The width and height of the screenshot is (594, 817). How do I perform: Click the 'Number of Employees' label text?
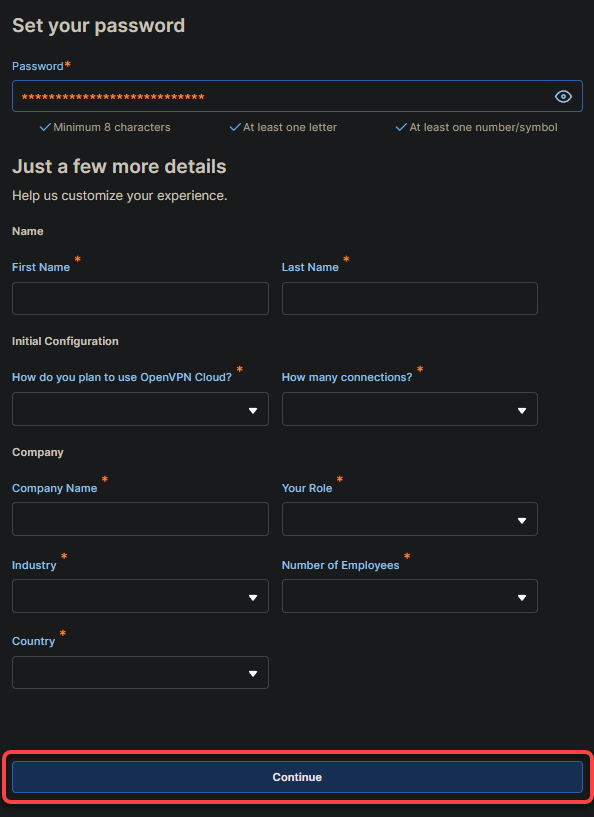340,565
